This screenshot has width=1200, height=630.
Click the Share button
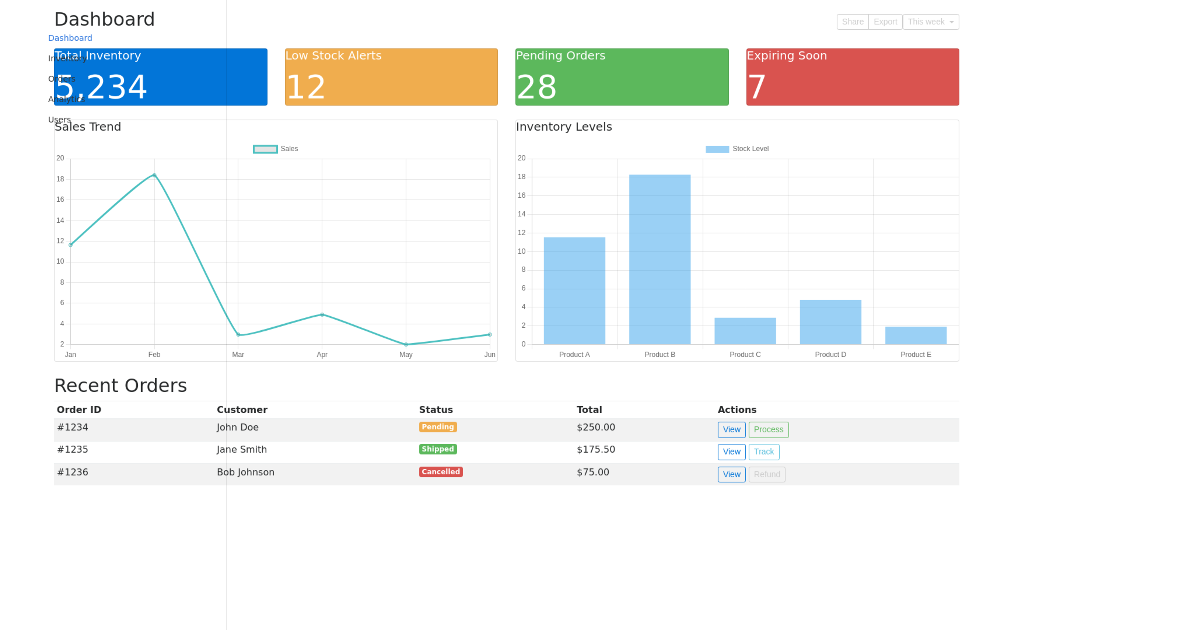click(x=852, y=21)
